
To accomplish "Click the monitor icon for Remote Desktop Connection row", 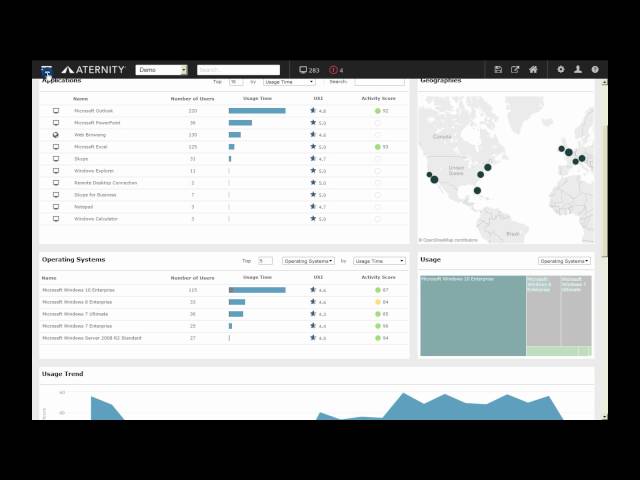I will click(x=56, y=182).
